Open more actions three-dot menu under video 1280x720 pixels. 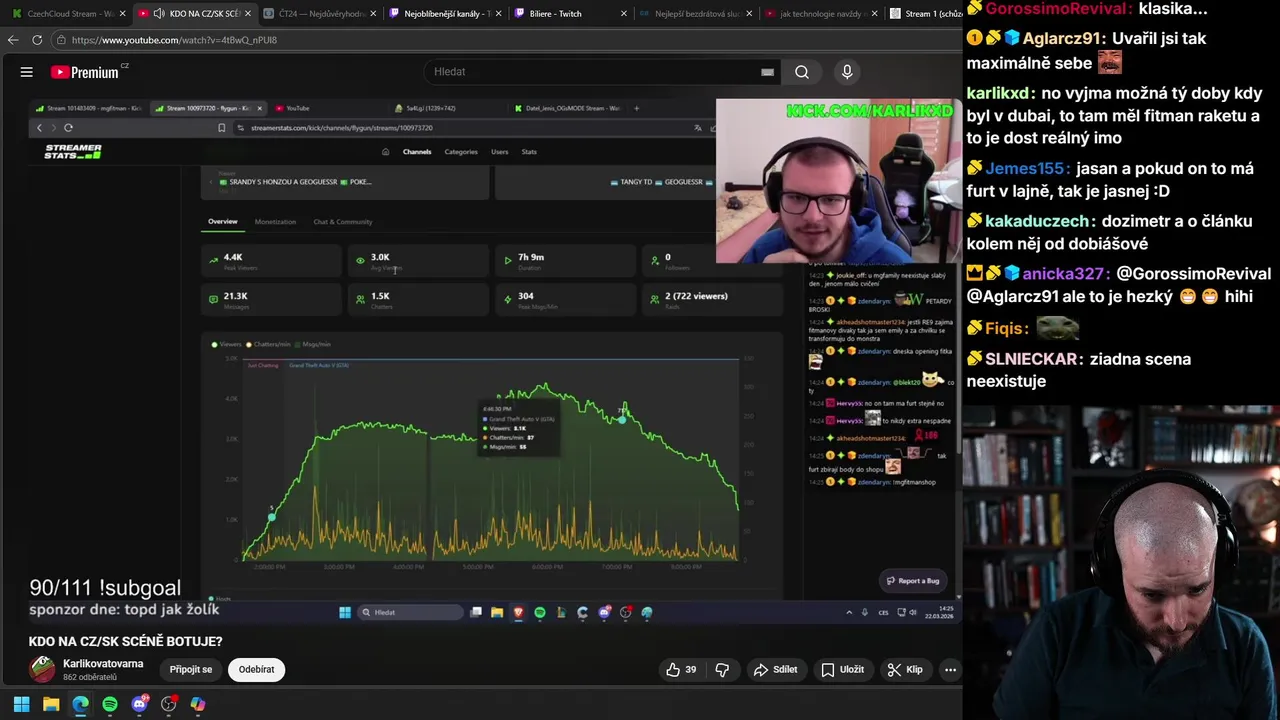point(950,670)
